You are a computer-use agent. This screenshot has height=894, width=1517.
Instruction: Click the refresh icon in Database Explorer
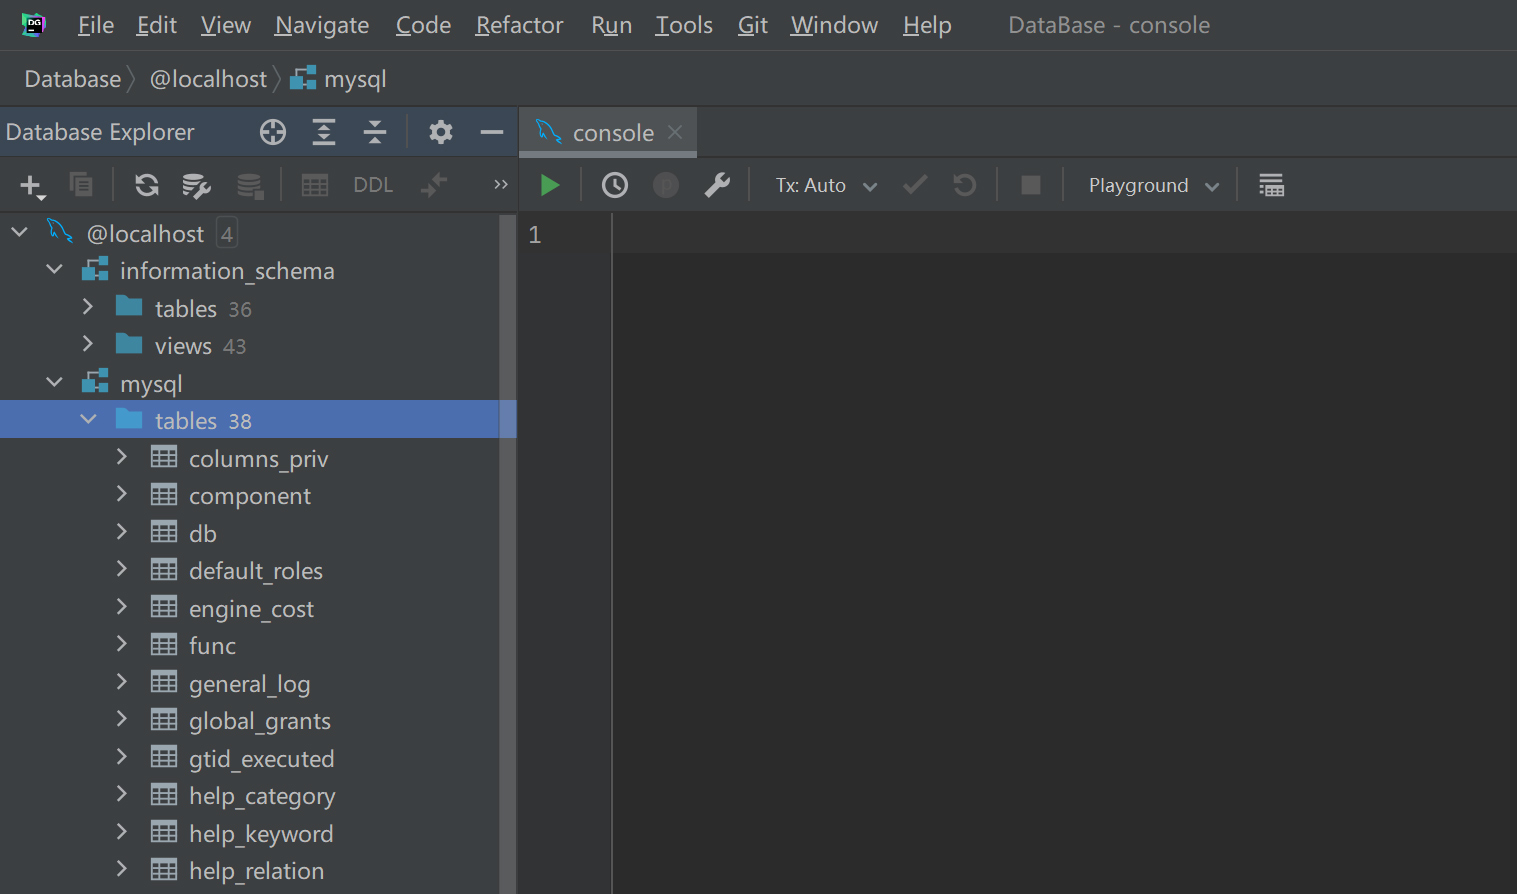pos(147,185)
